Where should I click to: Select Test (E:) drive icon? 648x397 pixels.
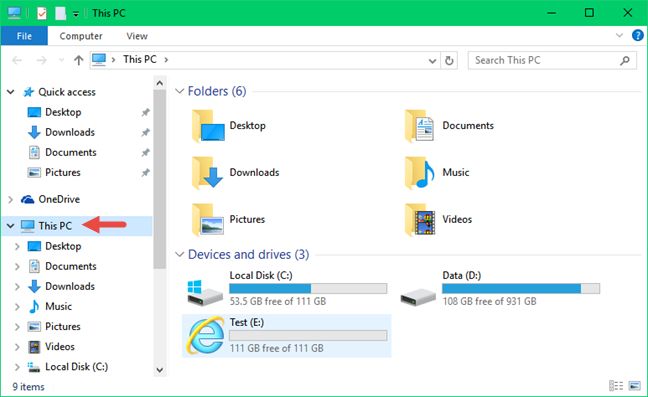[205, 335]
